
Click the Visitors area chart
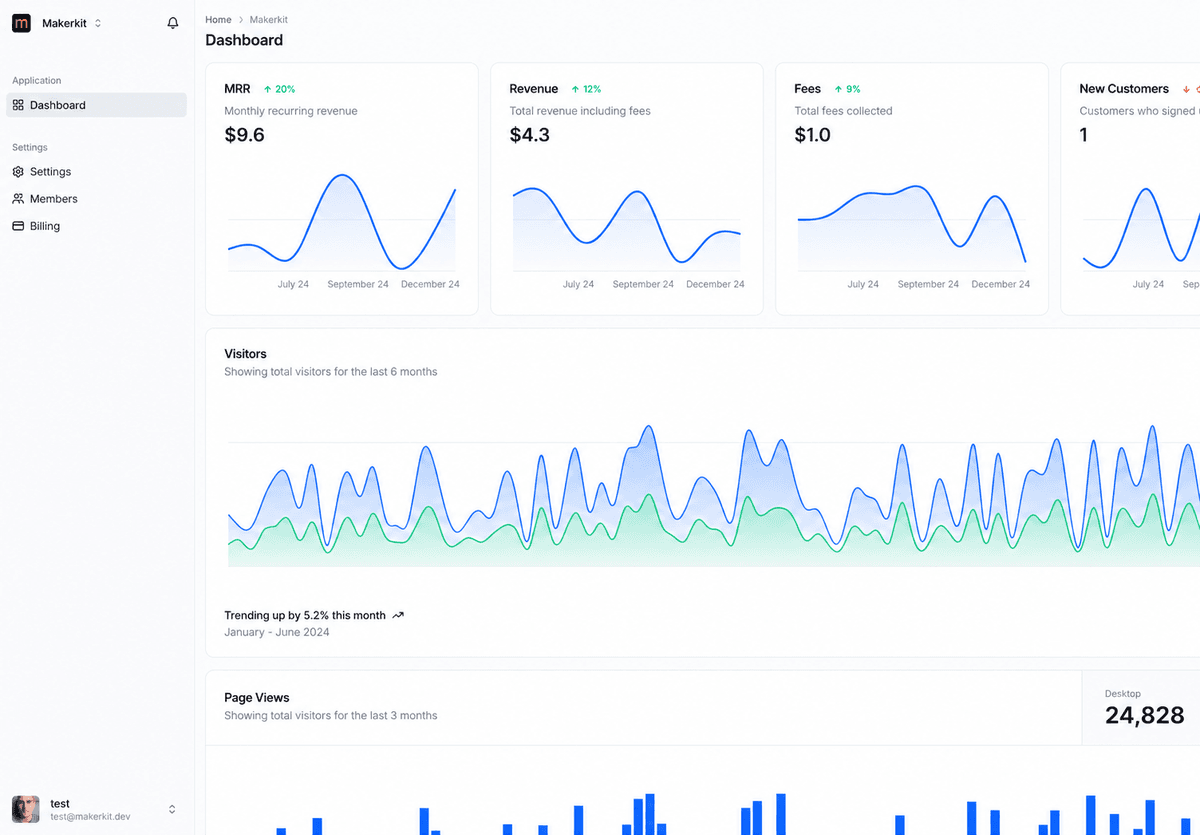(x=713, y=495)
